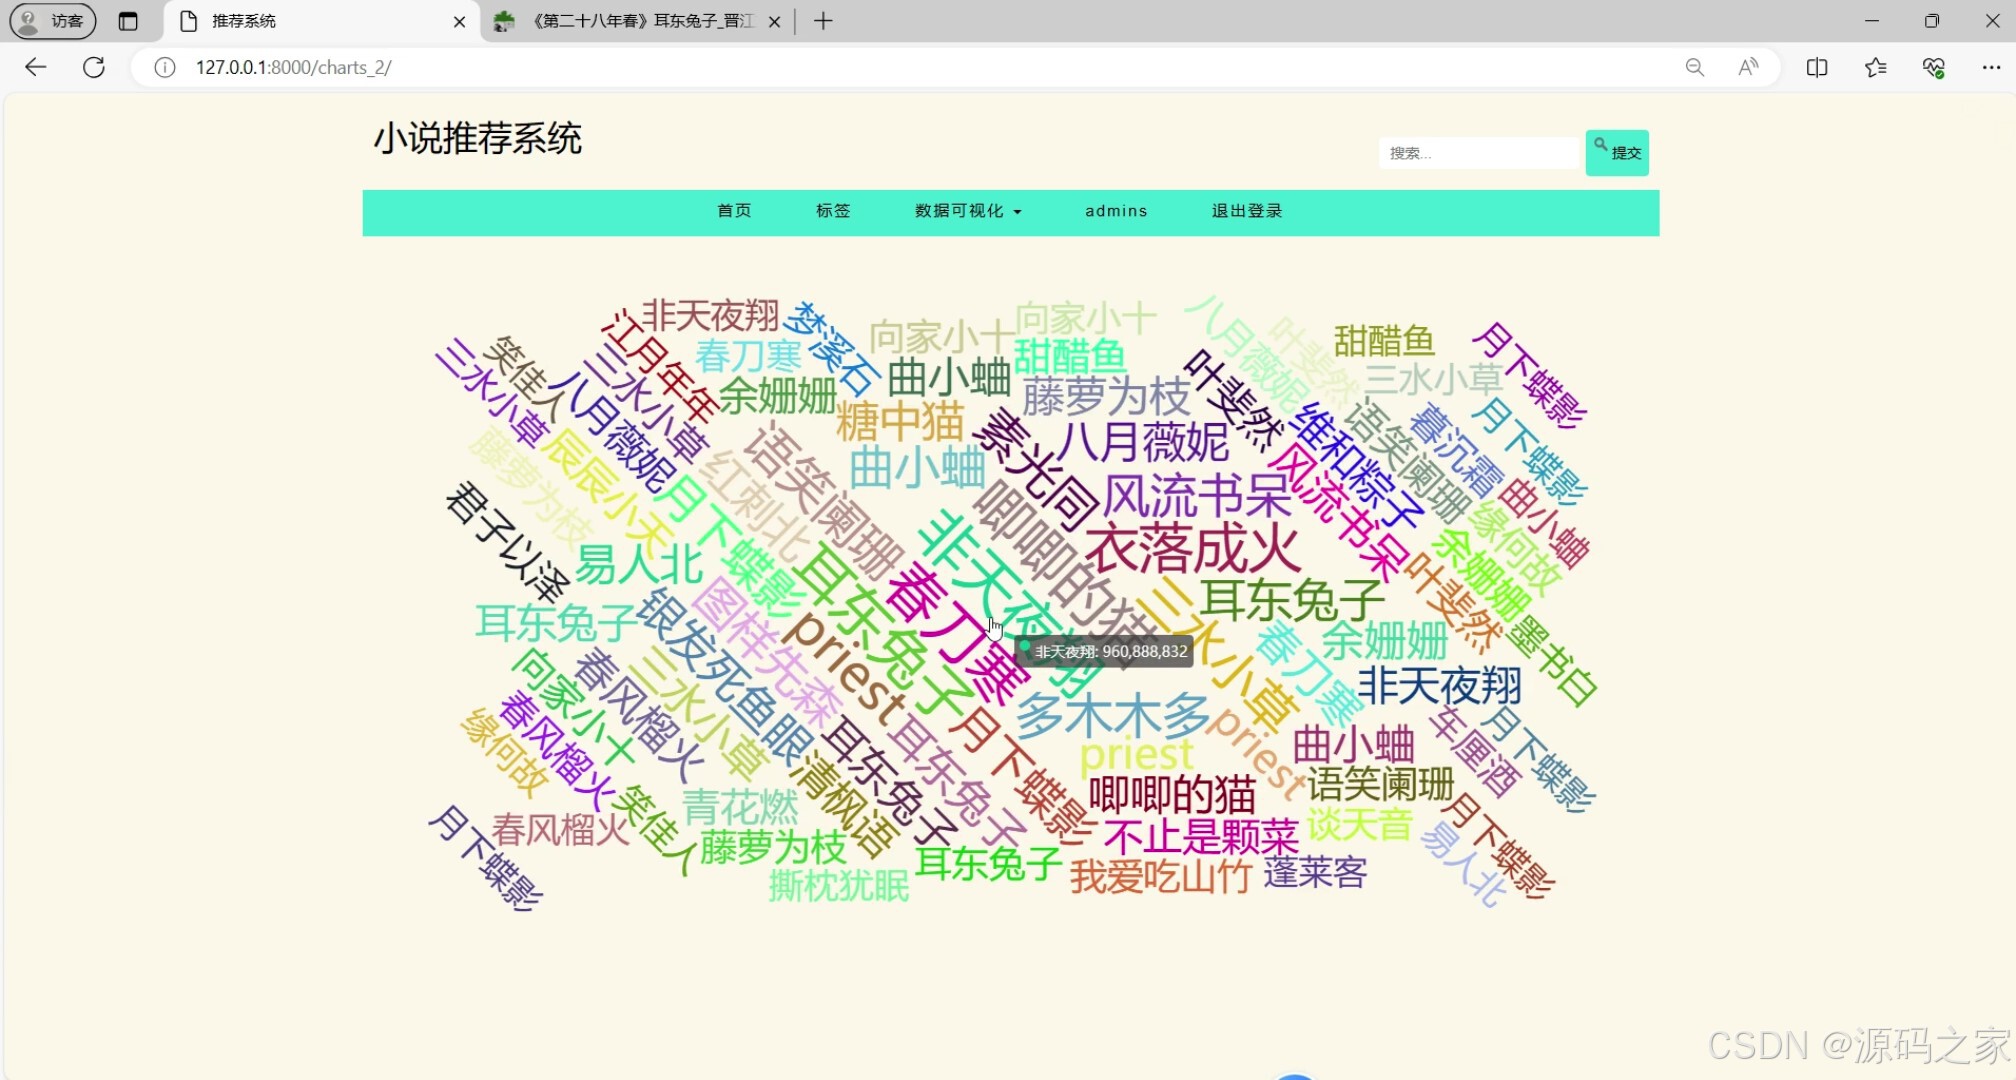2016x1080 pixels.
Task: Switch to the 《第二十八年春》 tab
Action: pos(630,20)
